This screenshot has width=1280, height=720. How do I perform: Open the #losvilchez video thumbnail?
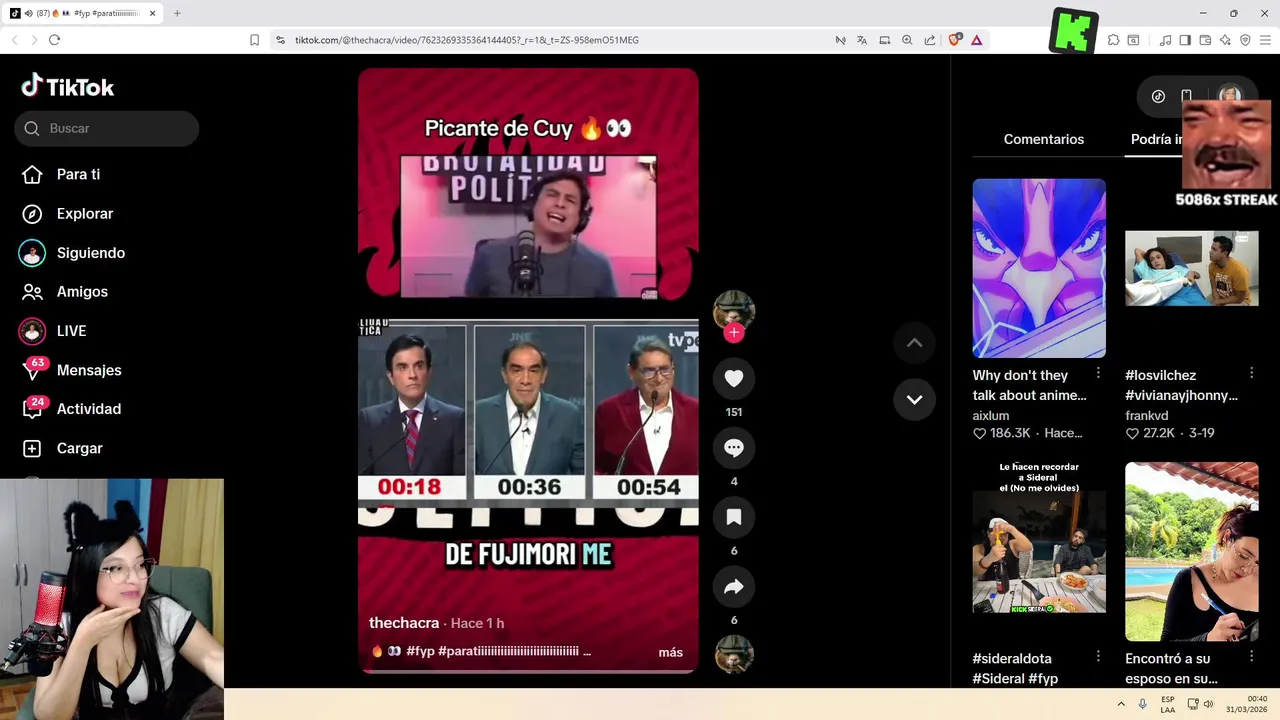point(1192,268)
